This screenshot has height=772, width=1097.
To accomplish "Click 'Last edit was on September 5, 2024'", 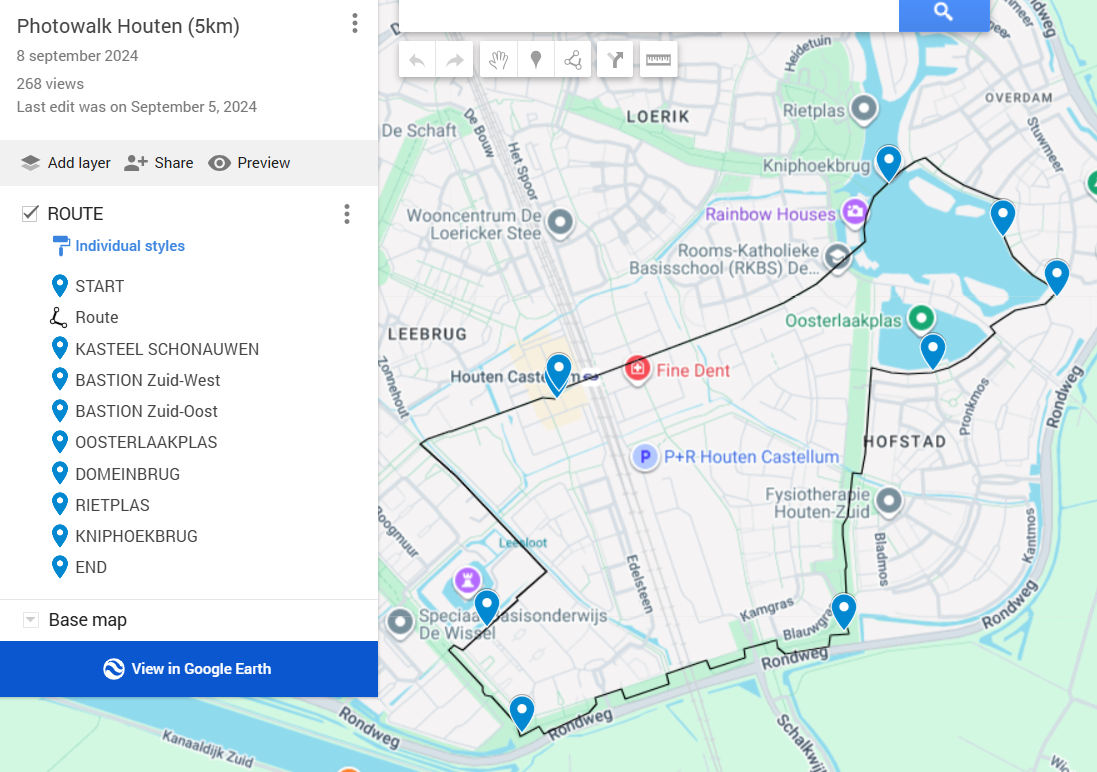I will (136, 107).
